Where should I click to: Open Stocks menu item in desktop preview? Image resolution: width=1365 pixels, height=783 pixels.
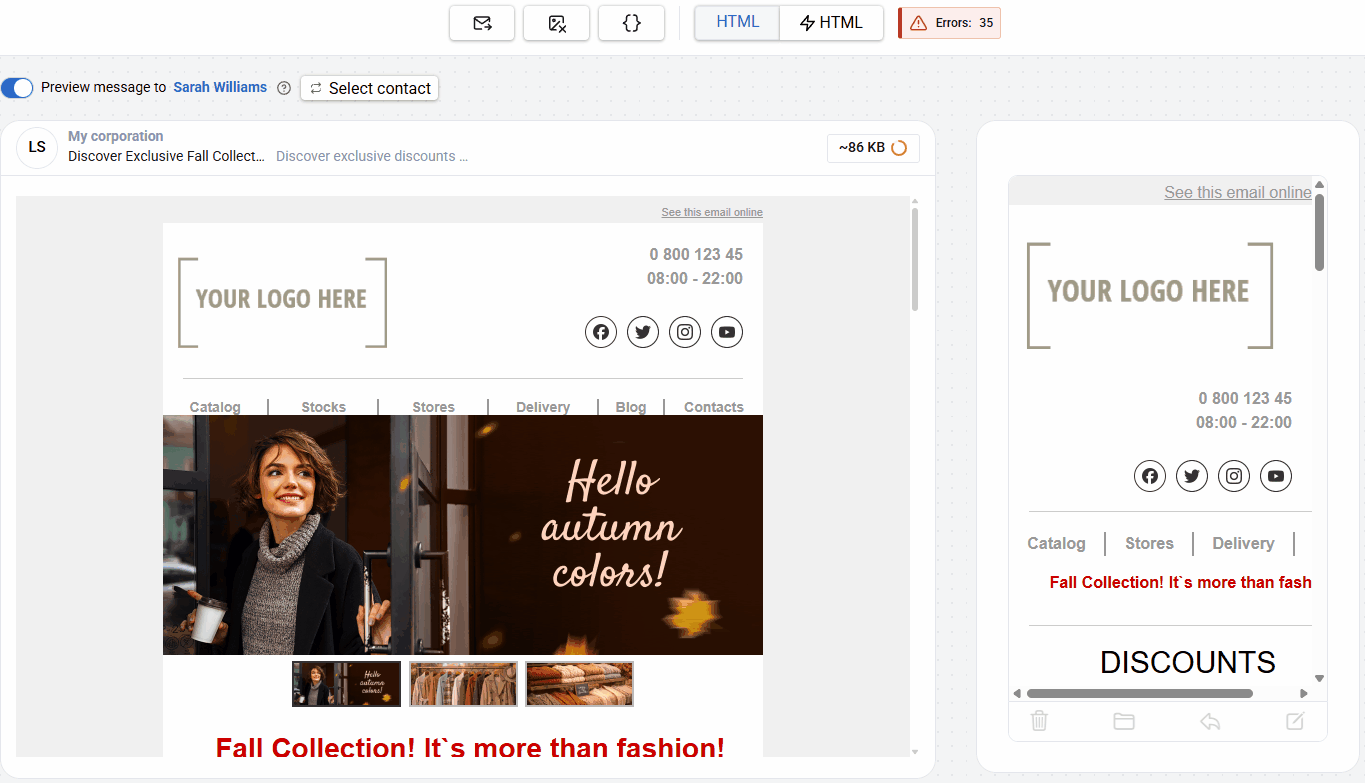click(323, 407)
